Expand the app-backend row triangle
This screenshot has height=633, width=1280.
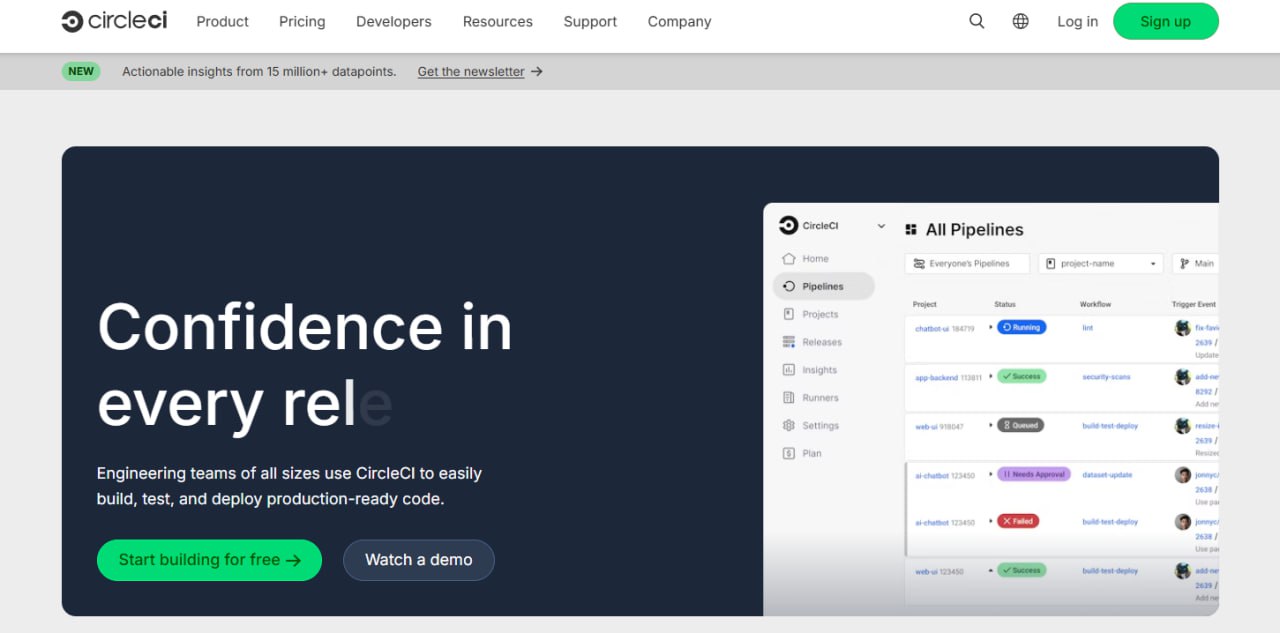(x=991, y=377)
